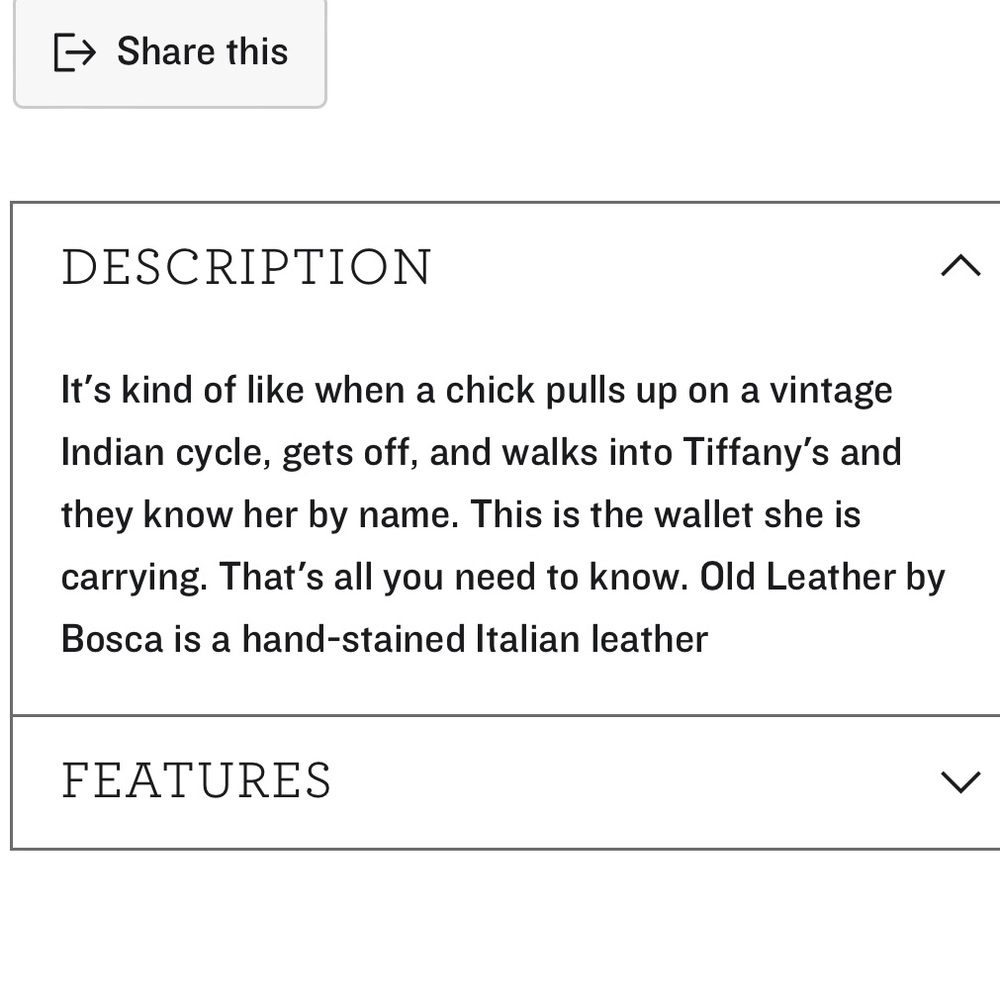Viewport: 1000px width, 1000px height.
Task: Click "Italian leather" at the paragraph end
Action: 592,639
